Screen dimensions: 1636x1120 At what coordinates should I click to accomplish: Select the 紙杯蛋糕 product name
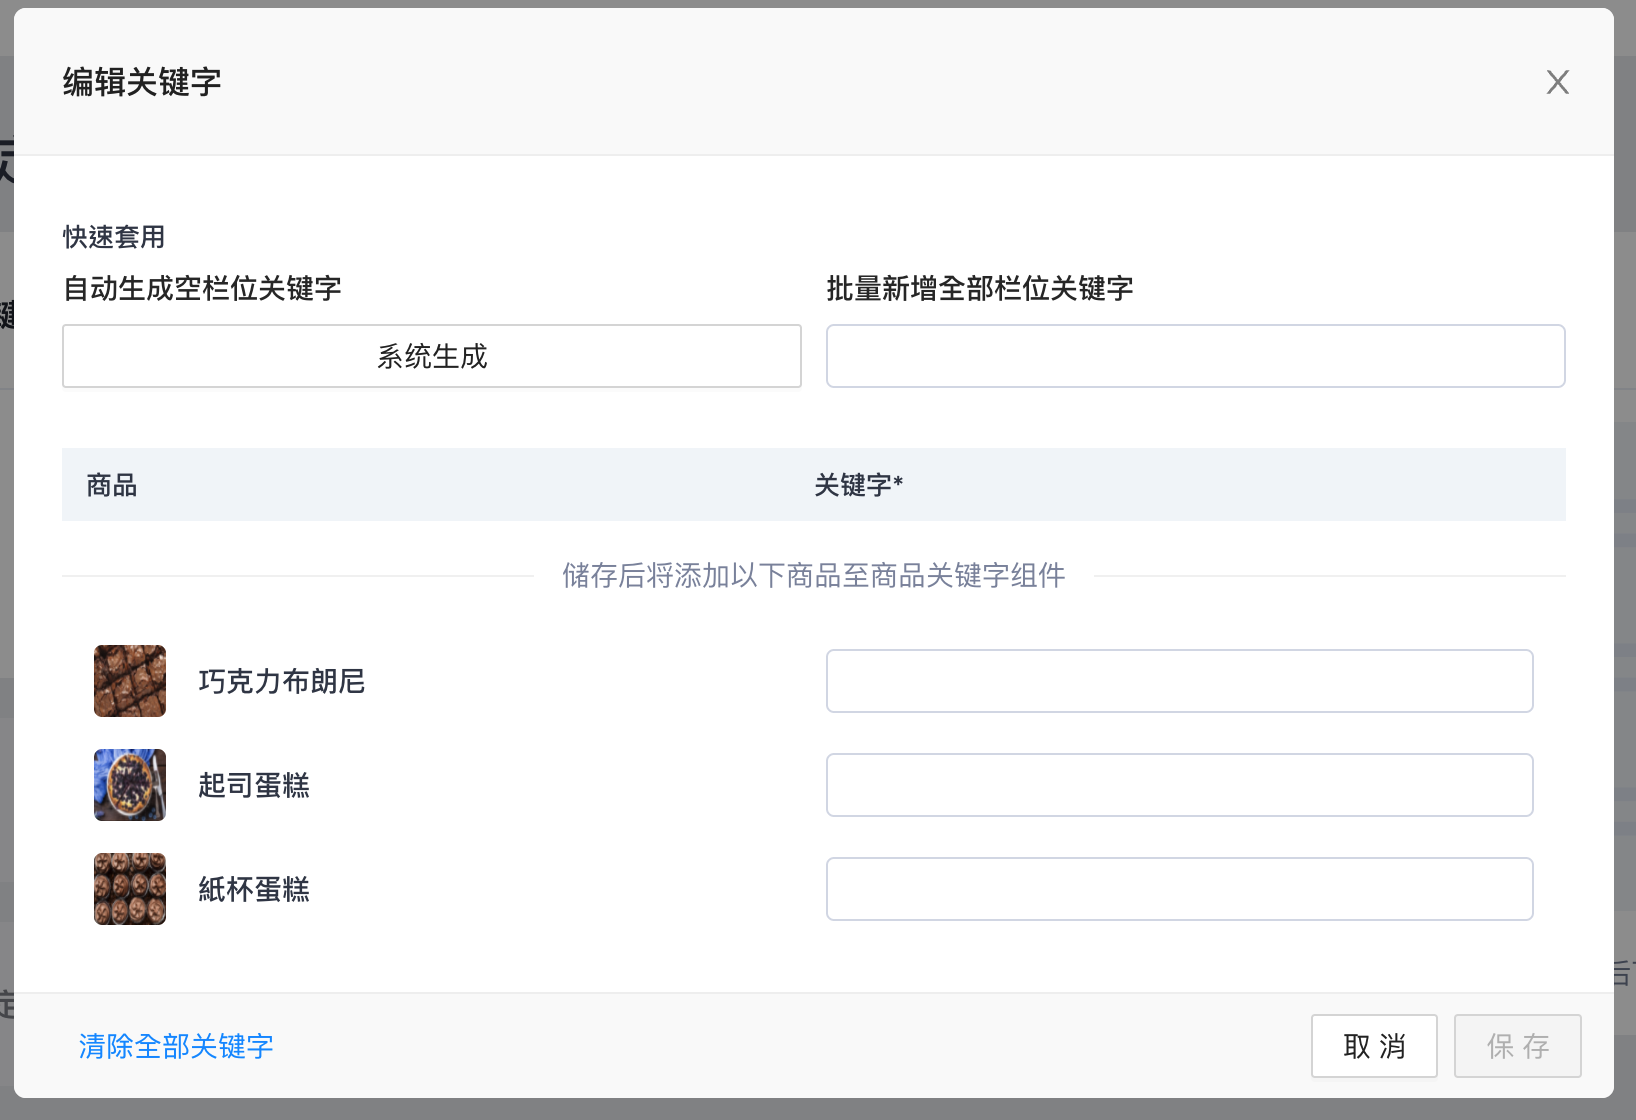(254, 889)
